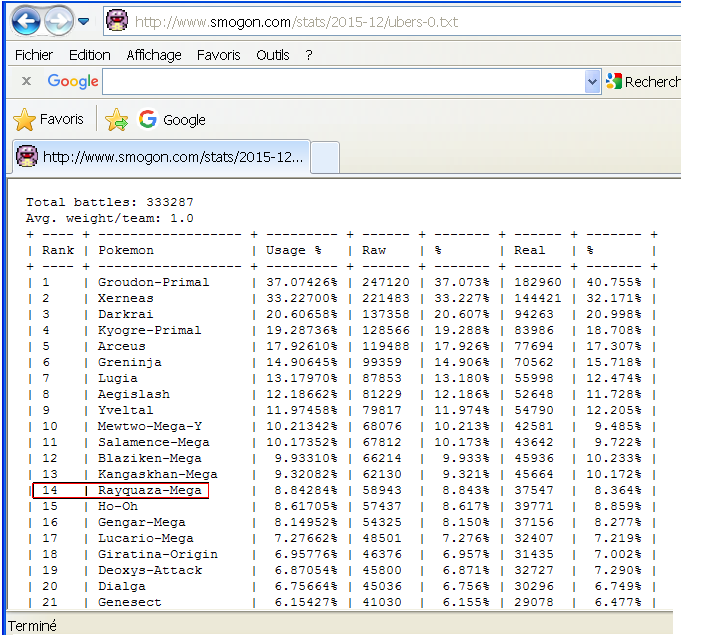The image size is (705, 641).
Task: Open the Affichage menu
Action: click(154, 55)
